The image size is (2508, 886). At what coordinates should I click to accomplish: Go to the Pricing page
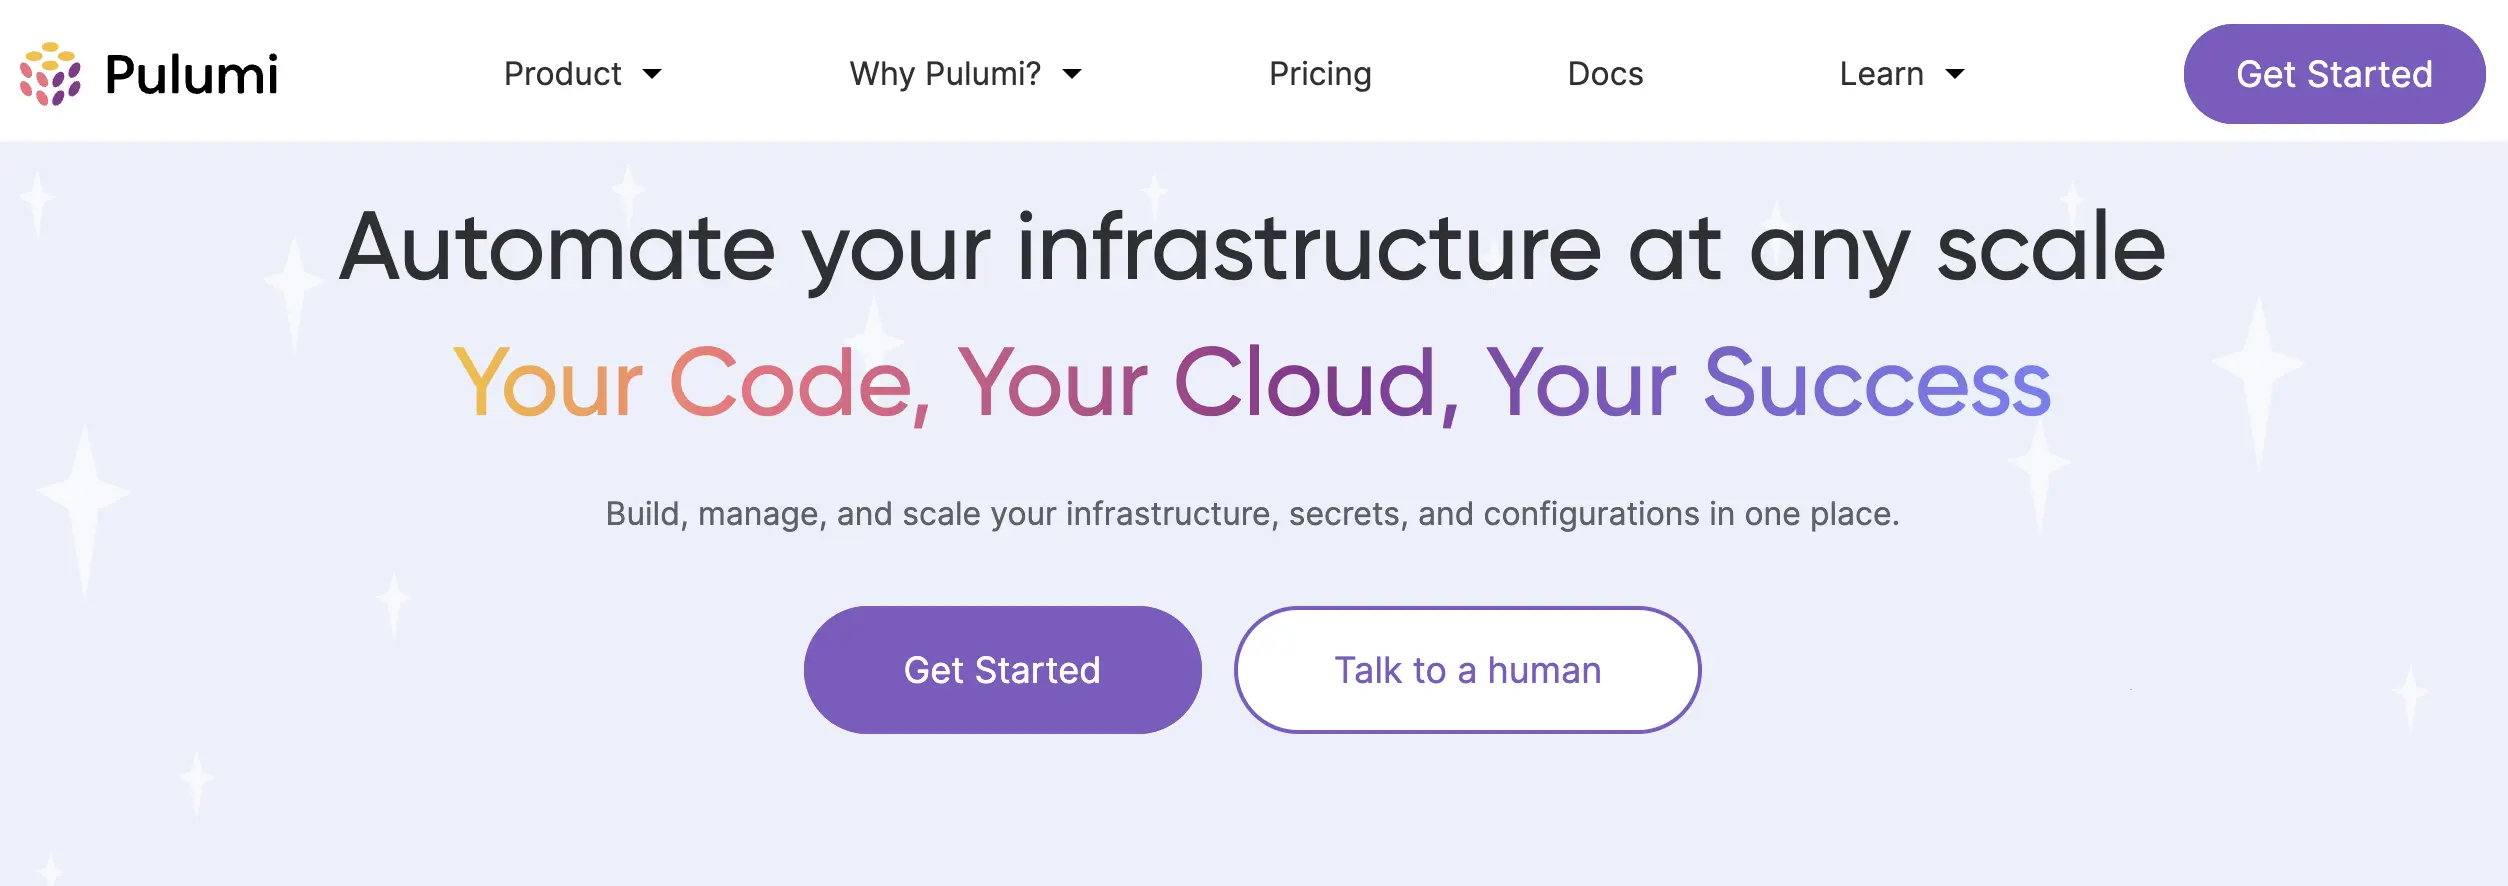pos(1320,74)
